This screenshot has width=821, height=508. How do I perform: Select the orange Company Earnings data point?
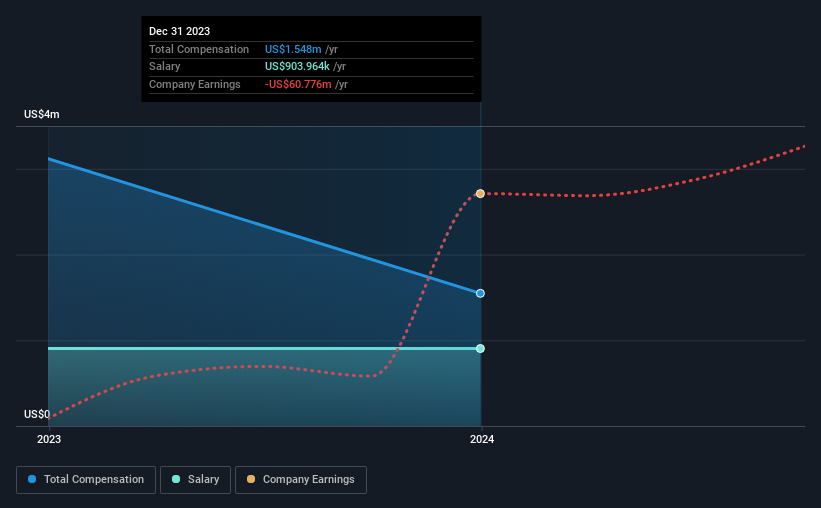pos(480,194)
